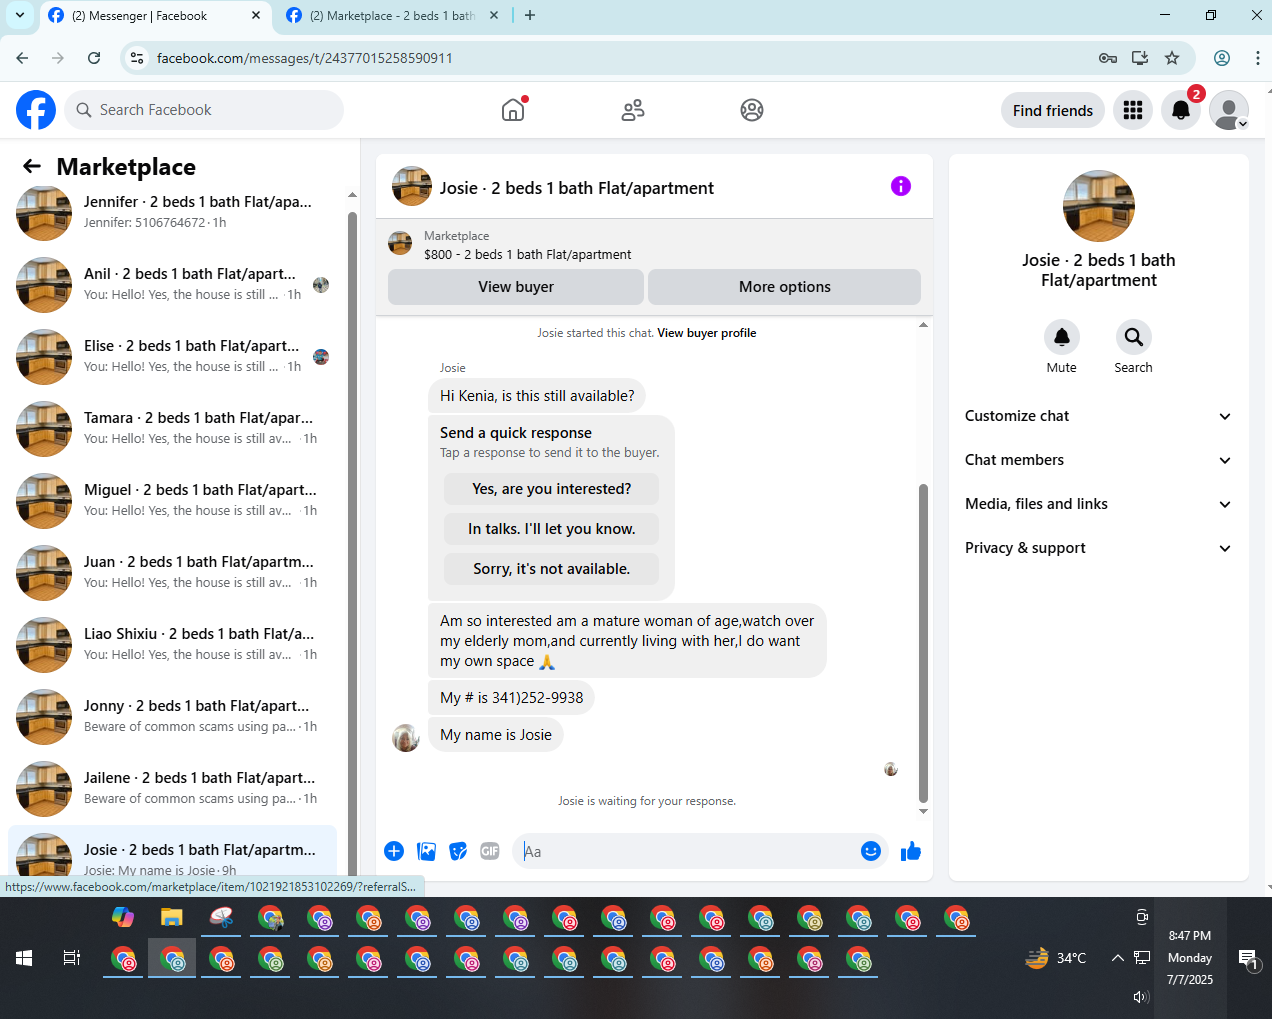1272x1019 pixels.
Task: Open the emoji picker smiley icon
Action: coord(871,851)
